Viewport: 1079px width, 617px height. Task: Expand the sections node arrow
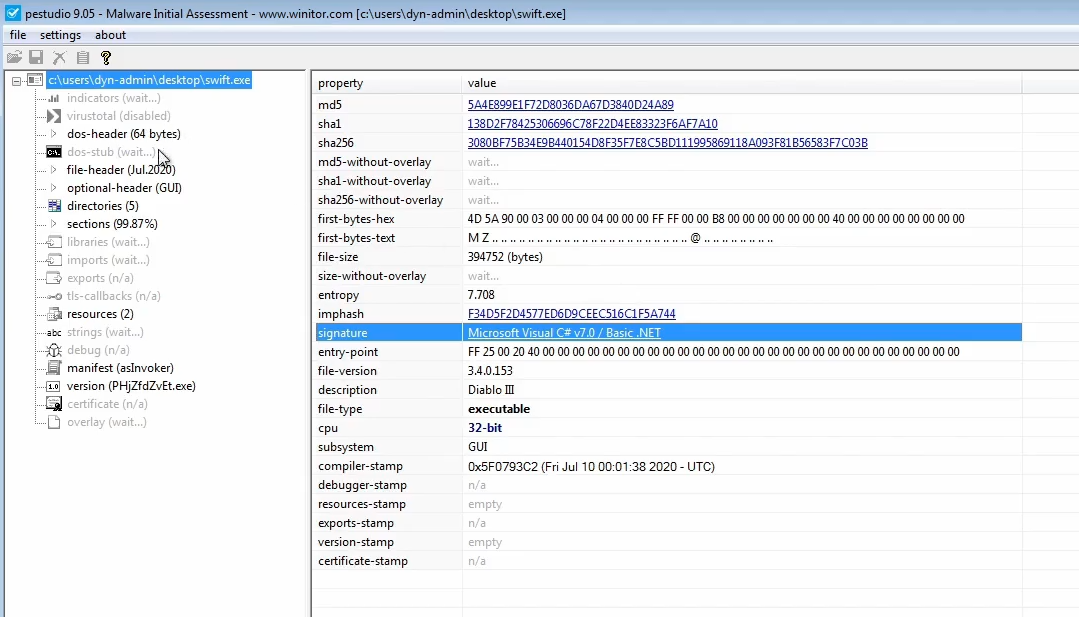(54, 224)
